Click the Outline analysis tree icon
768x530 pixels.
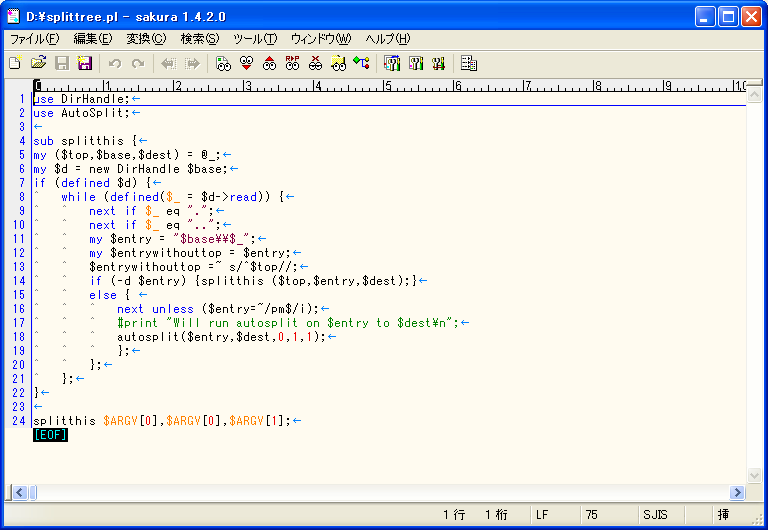(x=361, y=63)
